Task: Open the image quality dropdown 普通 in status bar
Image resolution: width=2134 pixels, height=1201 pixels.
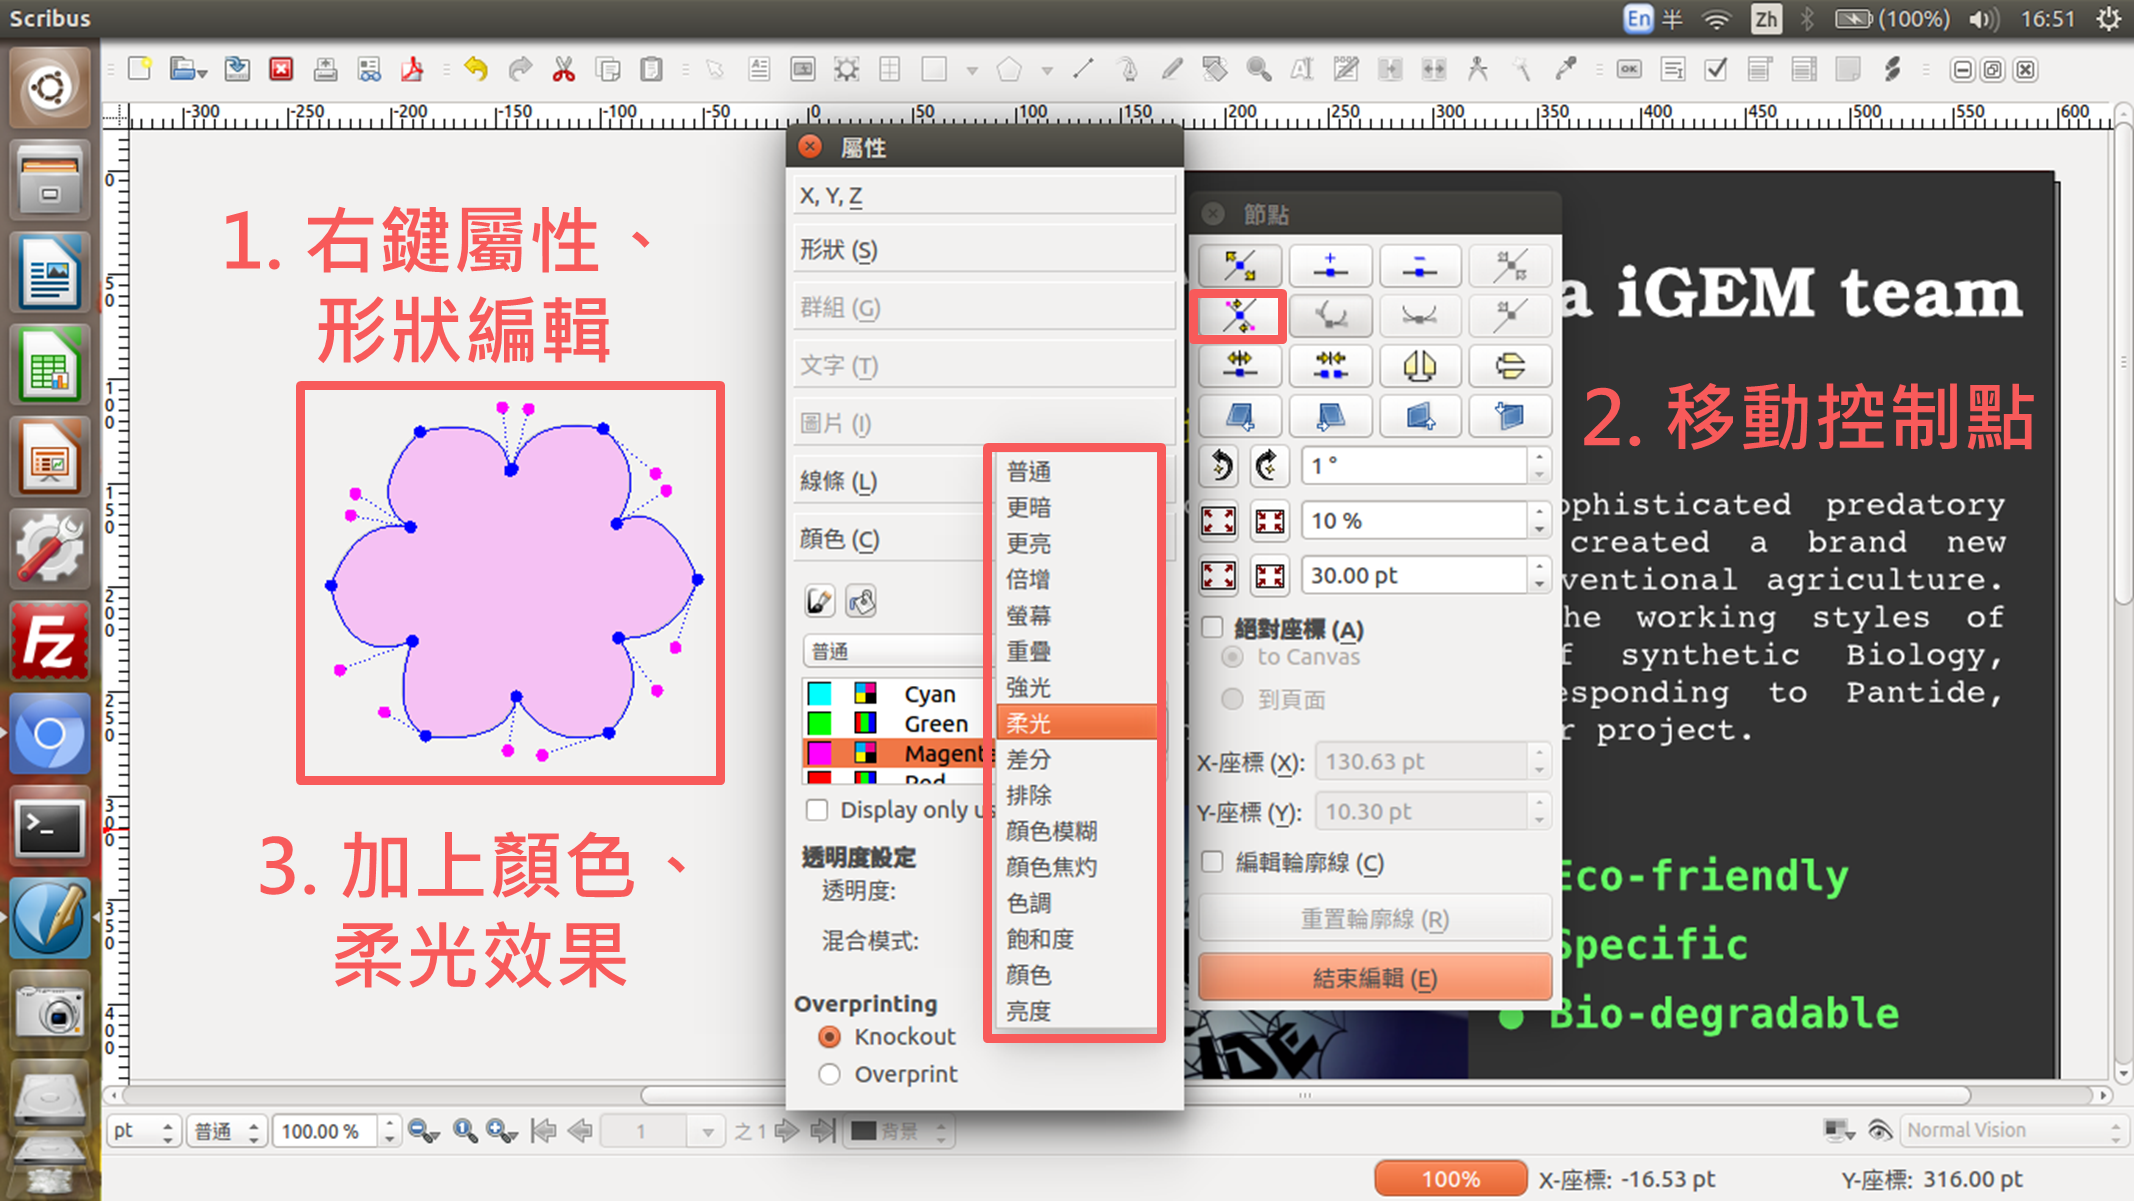Action: (226, 1131)
